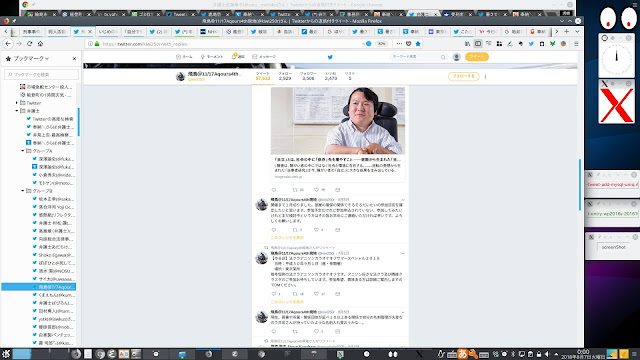640x360 pixels.
Task: Click the Twitter Home nav link
Action: pyautogui.click(x=184, y=57)
